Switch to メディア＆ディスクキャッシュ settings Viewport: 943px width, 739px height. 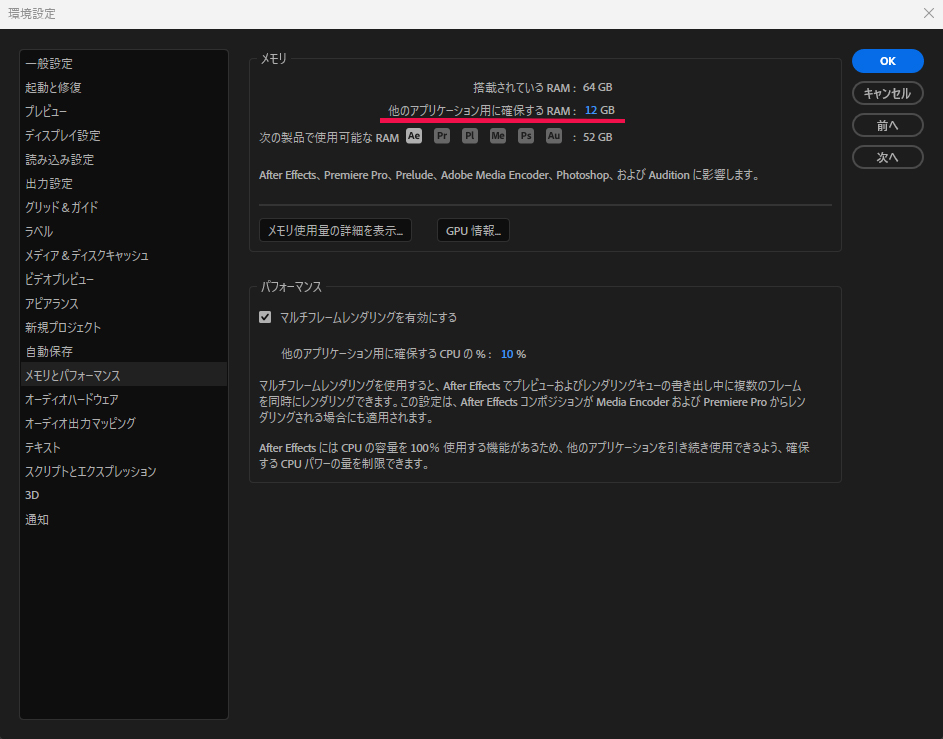87,255
